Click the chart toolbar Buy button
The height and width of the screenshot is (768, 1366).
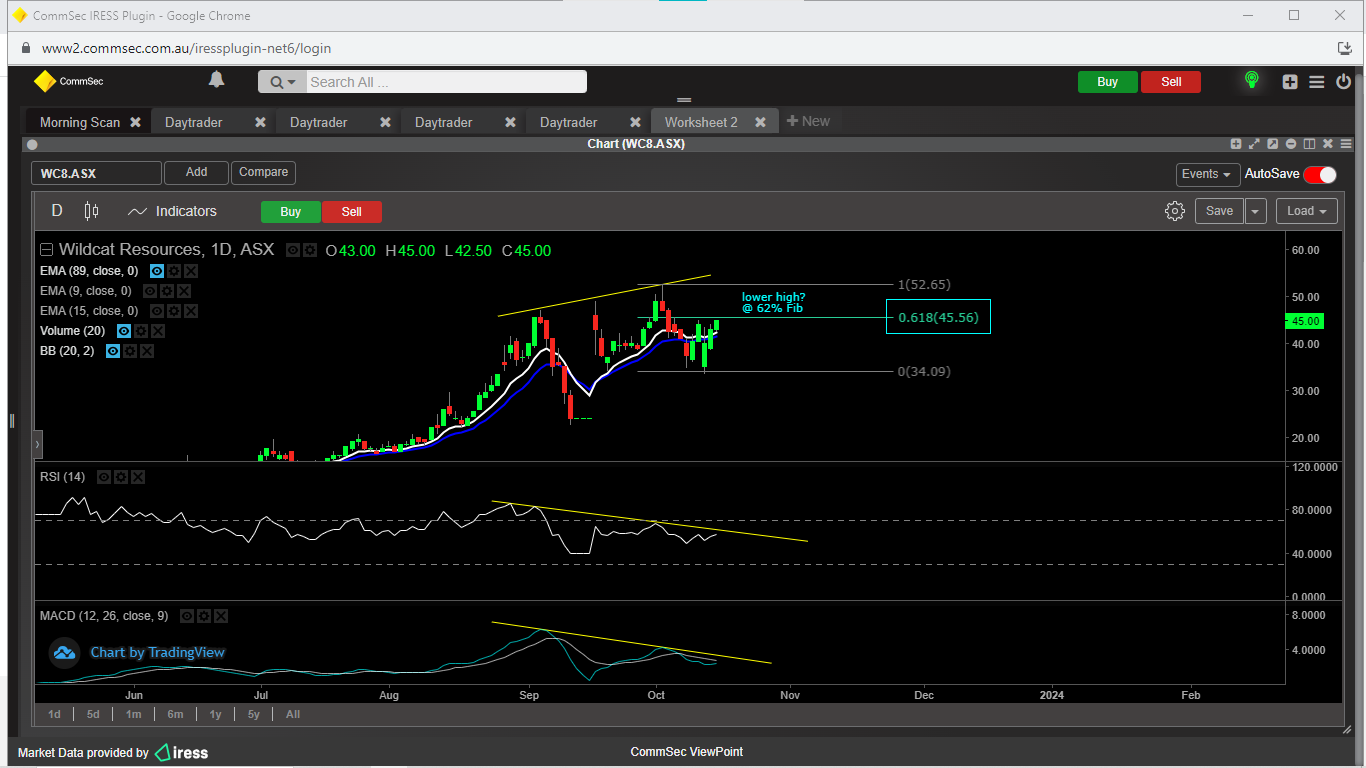[x=291, y=211]
